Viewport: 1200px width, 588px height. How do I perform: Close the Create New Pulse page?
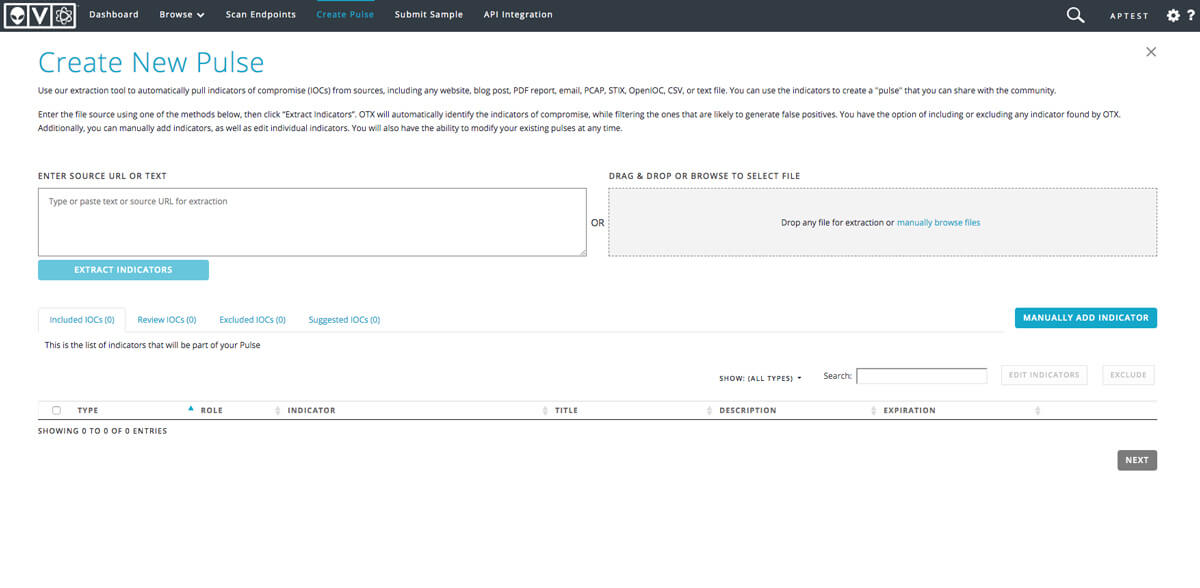pyautogui.click(x=1151, y=52)
